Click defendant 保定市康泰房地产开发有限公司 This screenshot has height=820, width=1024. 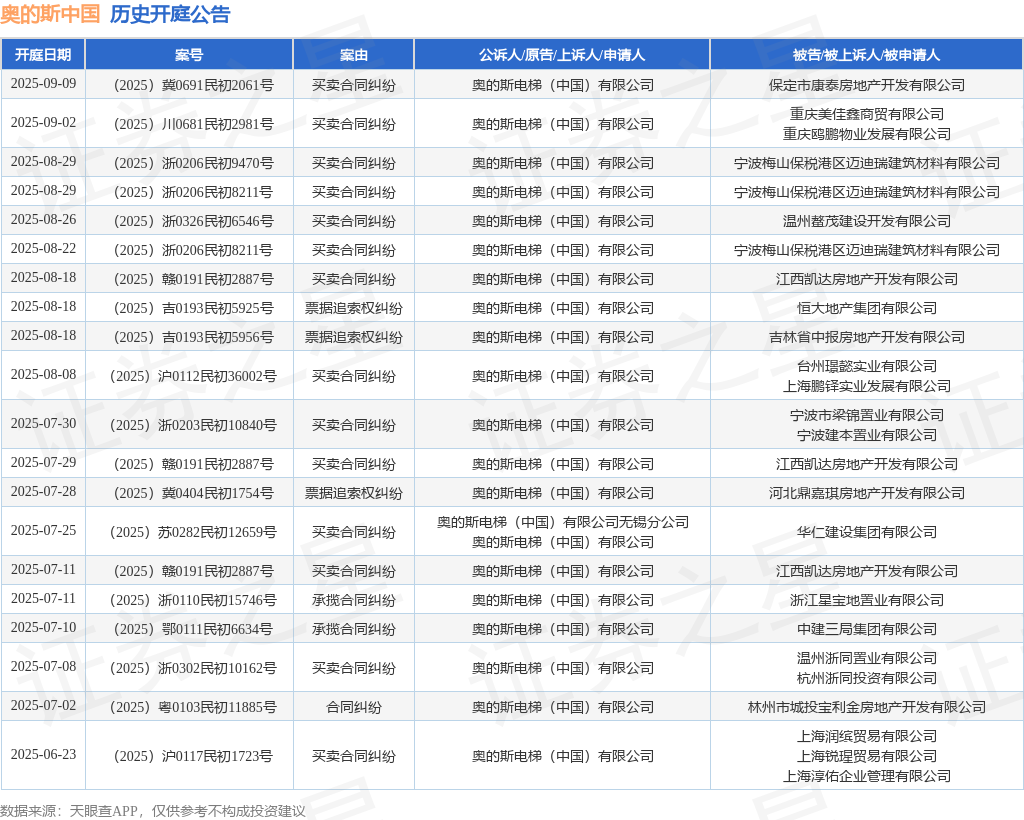867,85
